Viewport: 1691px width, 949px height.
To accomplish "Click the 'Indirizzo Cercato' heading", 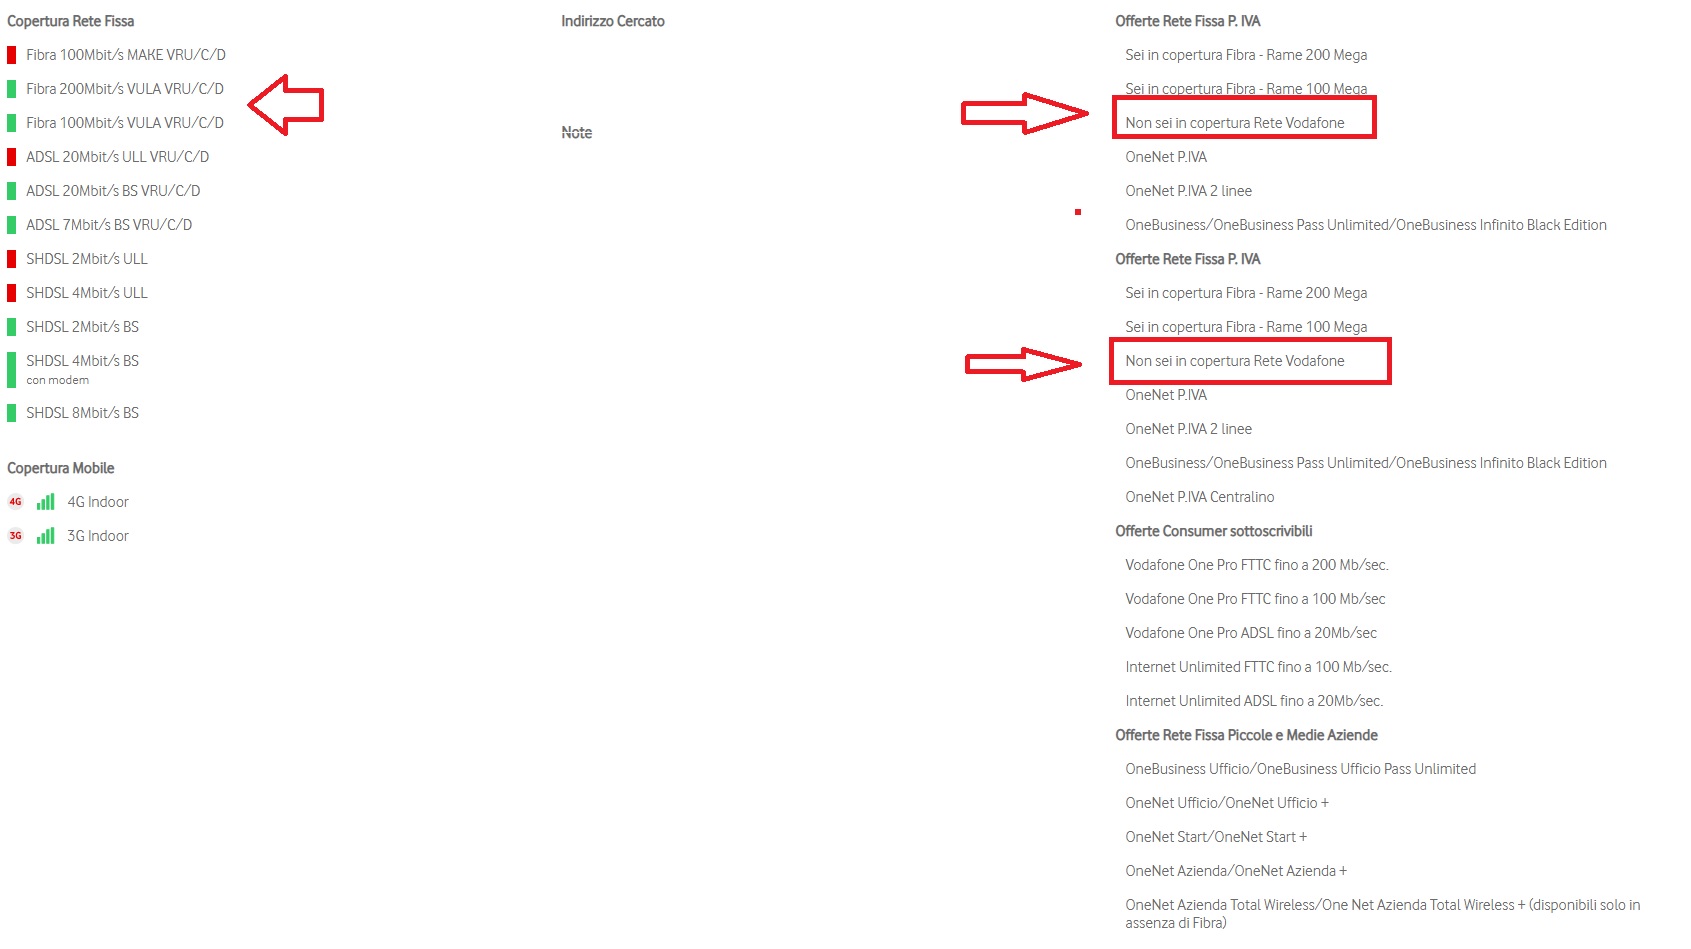I will (613, 21).
